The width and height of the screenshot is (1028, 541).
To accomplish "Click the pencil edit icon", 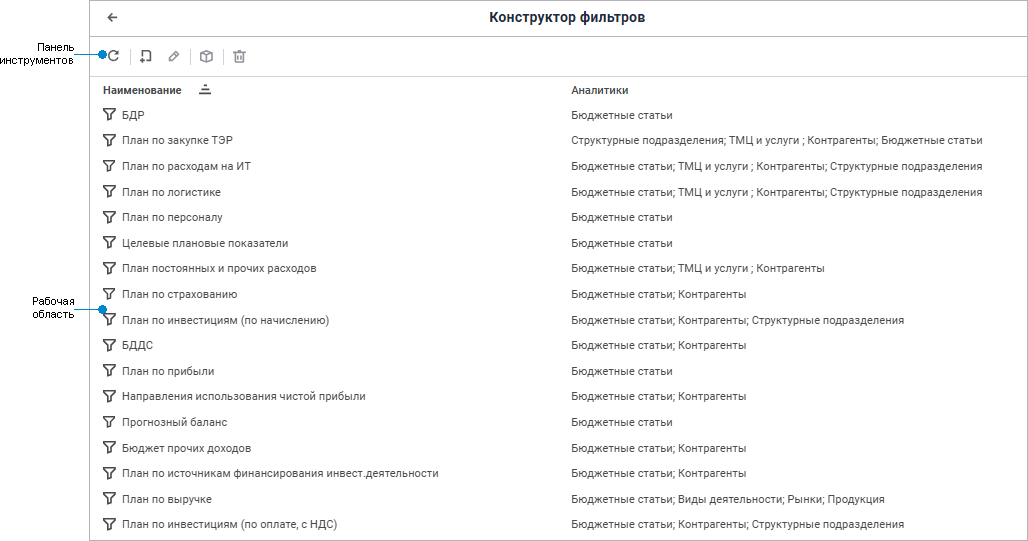I will coord(174,57).
